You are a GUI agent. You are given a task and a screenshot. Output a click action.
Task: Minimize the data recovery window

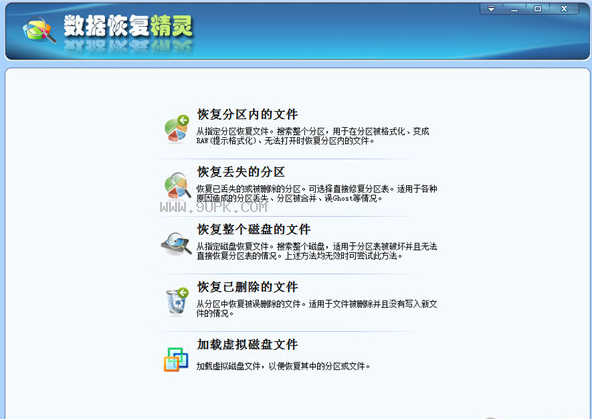513,9
